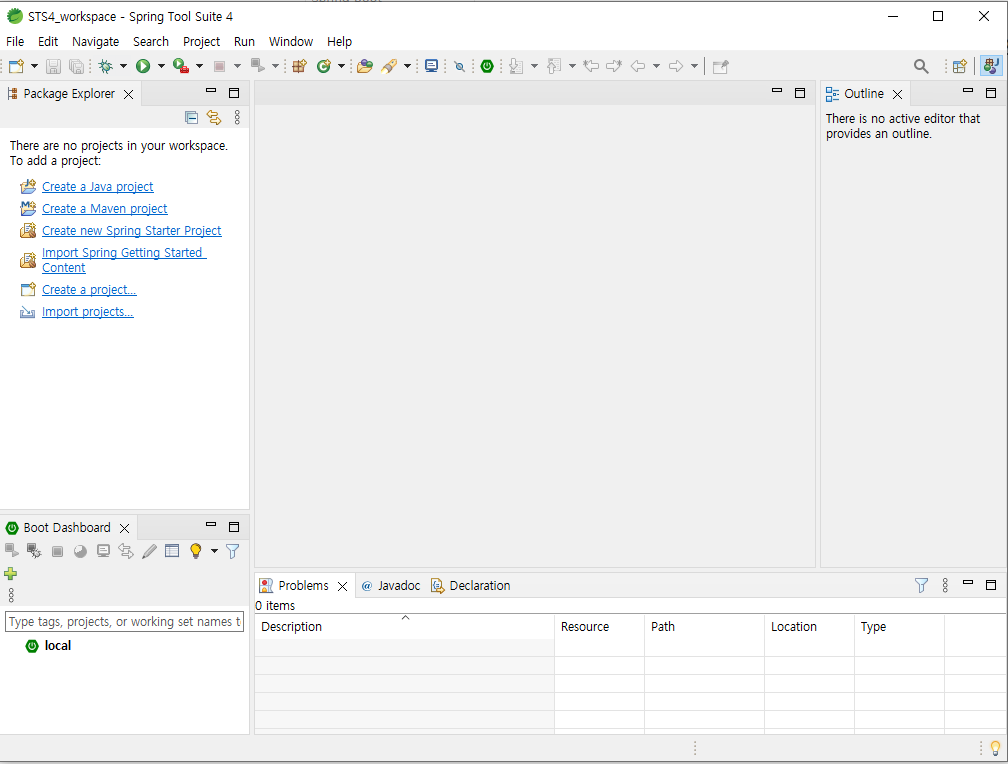Click the green plus icon in Boot Dashboard
This screenshot has height=764, width=1008.
click(x=10, y=574)
